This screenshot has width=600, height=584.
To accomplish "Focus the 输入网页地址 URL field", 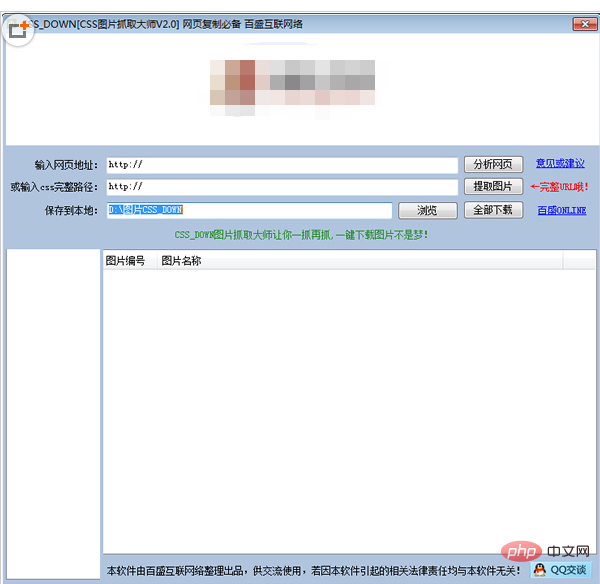I will pos(282,165).
